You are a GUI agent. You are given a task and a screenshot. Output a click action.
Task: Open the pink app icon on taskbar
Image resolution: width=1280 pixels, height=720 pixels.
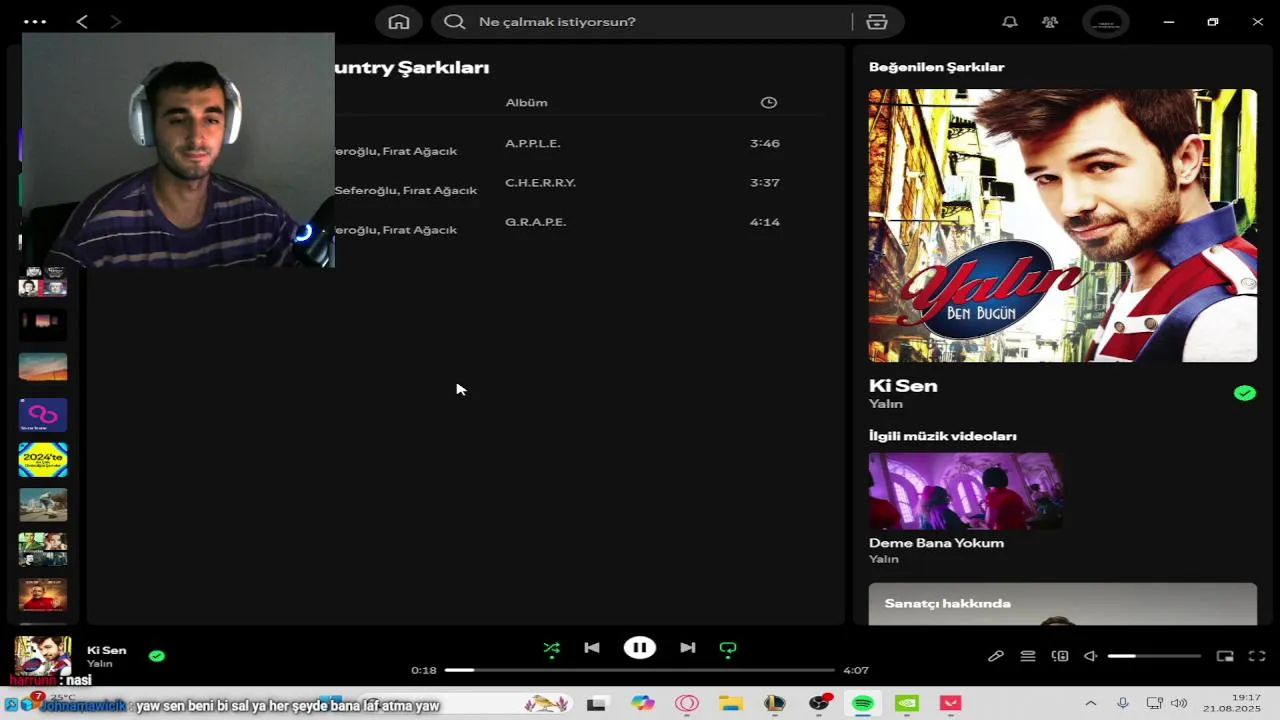pos(951,704)
